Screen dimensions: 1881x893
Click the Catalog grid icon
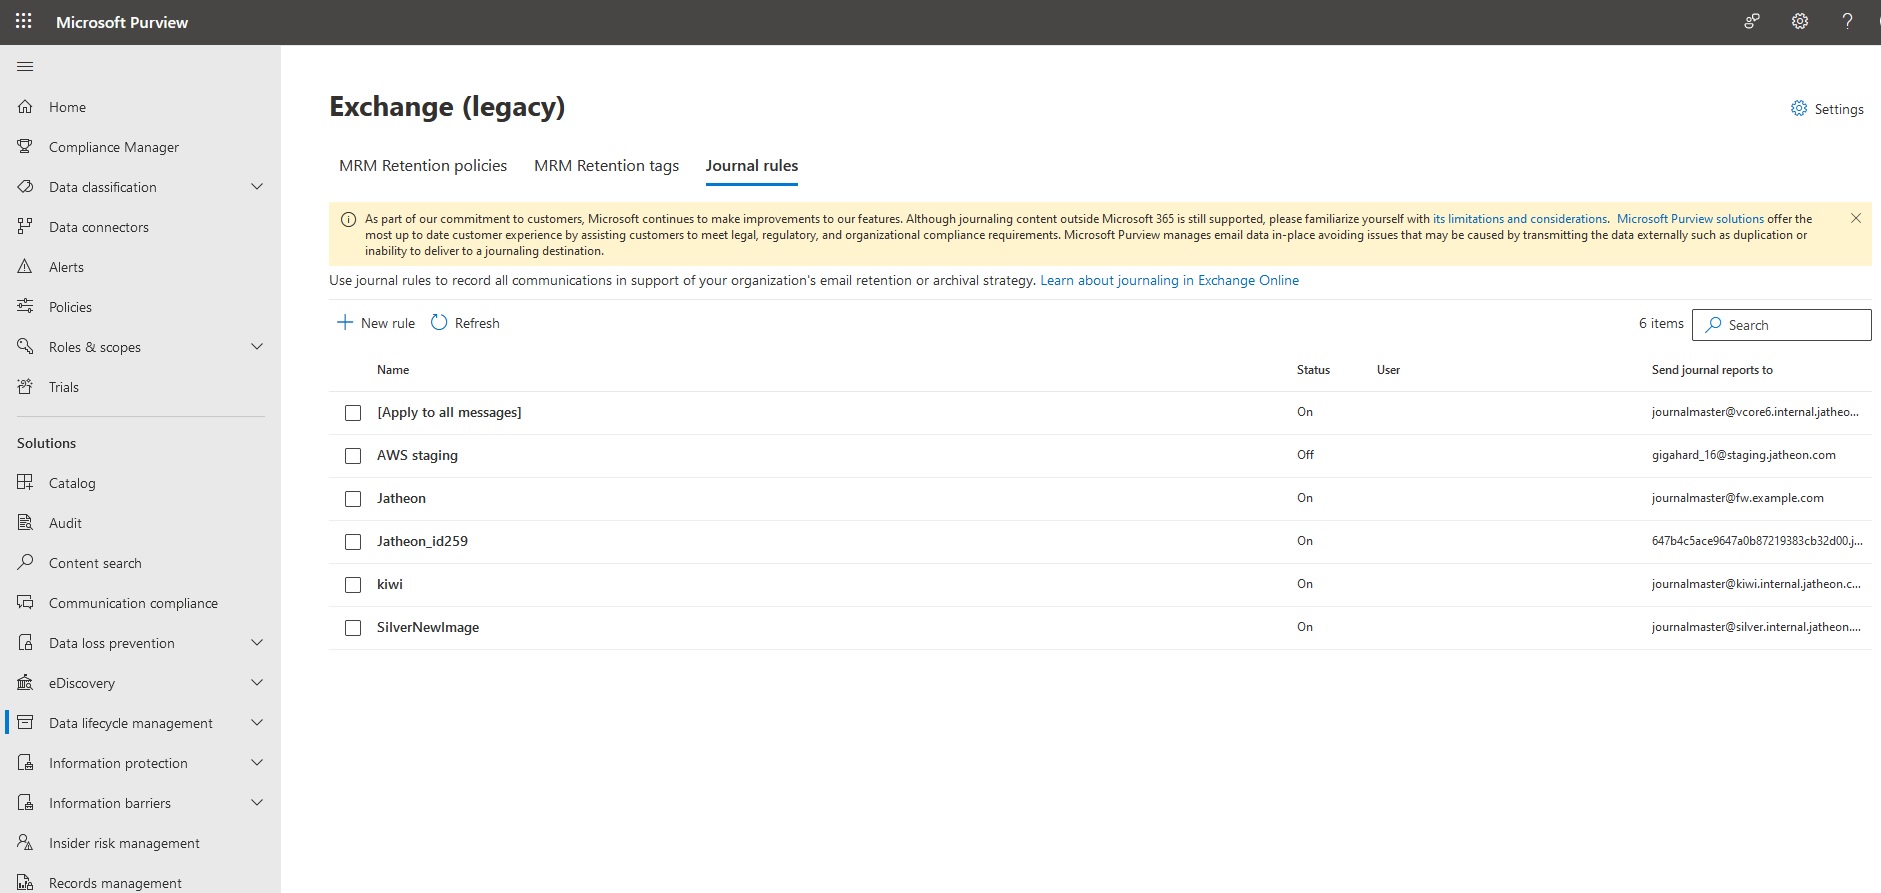25,483
